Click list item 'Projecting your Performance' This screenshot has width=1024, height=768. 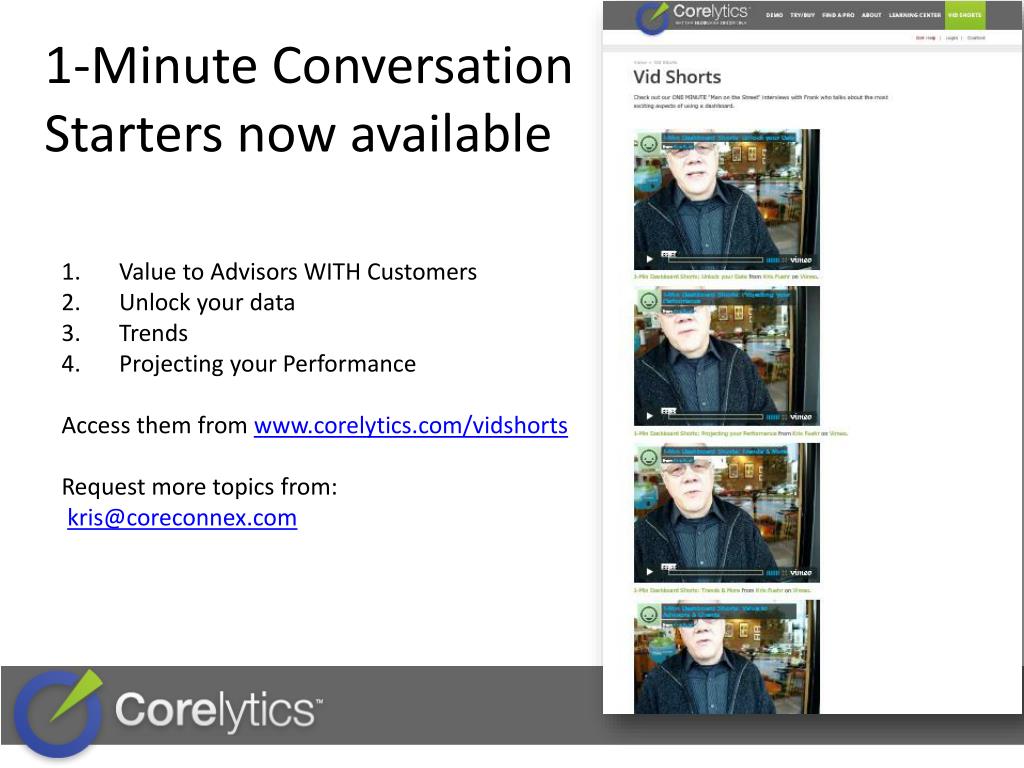pos(267,364)
